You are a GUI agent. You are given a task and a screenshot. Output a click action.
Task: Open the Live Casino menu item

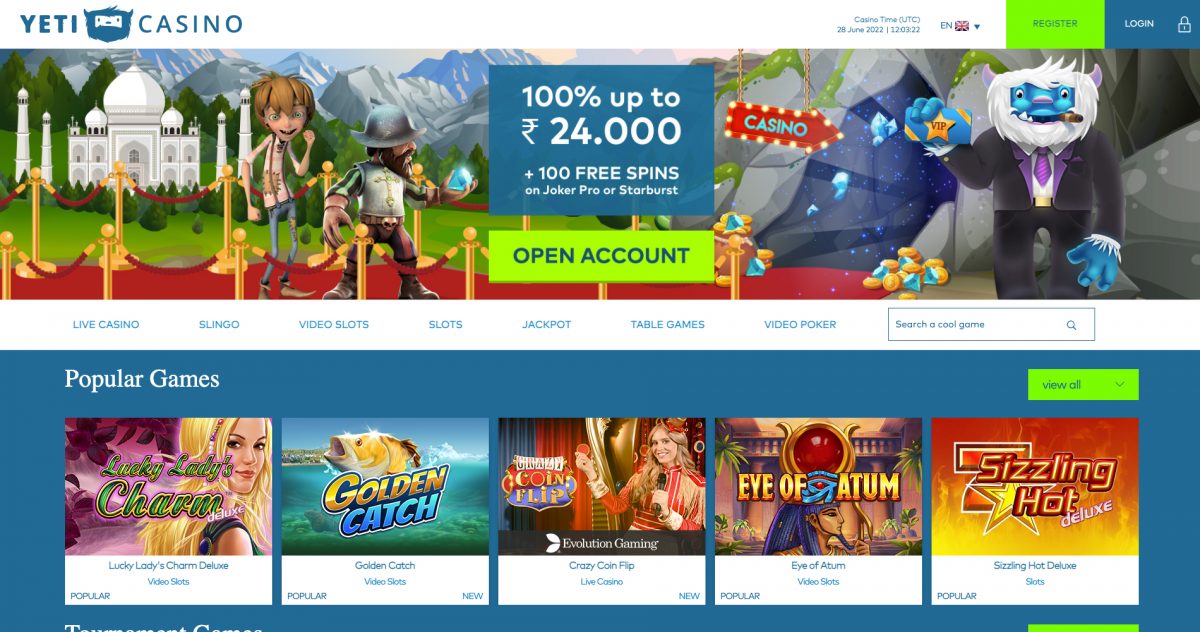[x=106, y=325]
